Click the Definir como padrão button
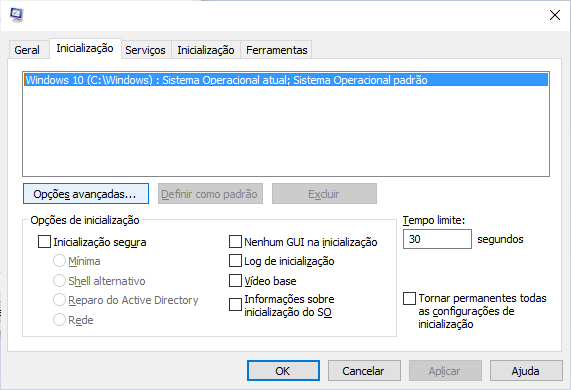Screen dimensions: 571x390 210,194
